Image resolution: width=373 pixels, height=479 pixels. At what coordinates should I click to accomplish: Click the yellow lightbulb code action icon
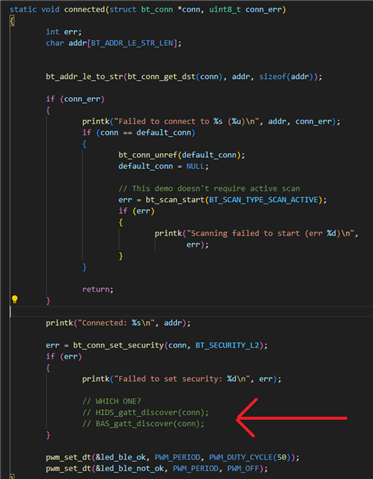14,299
